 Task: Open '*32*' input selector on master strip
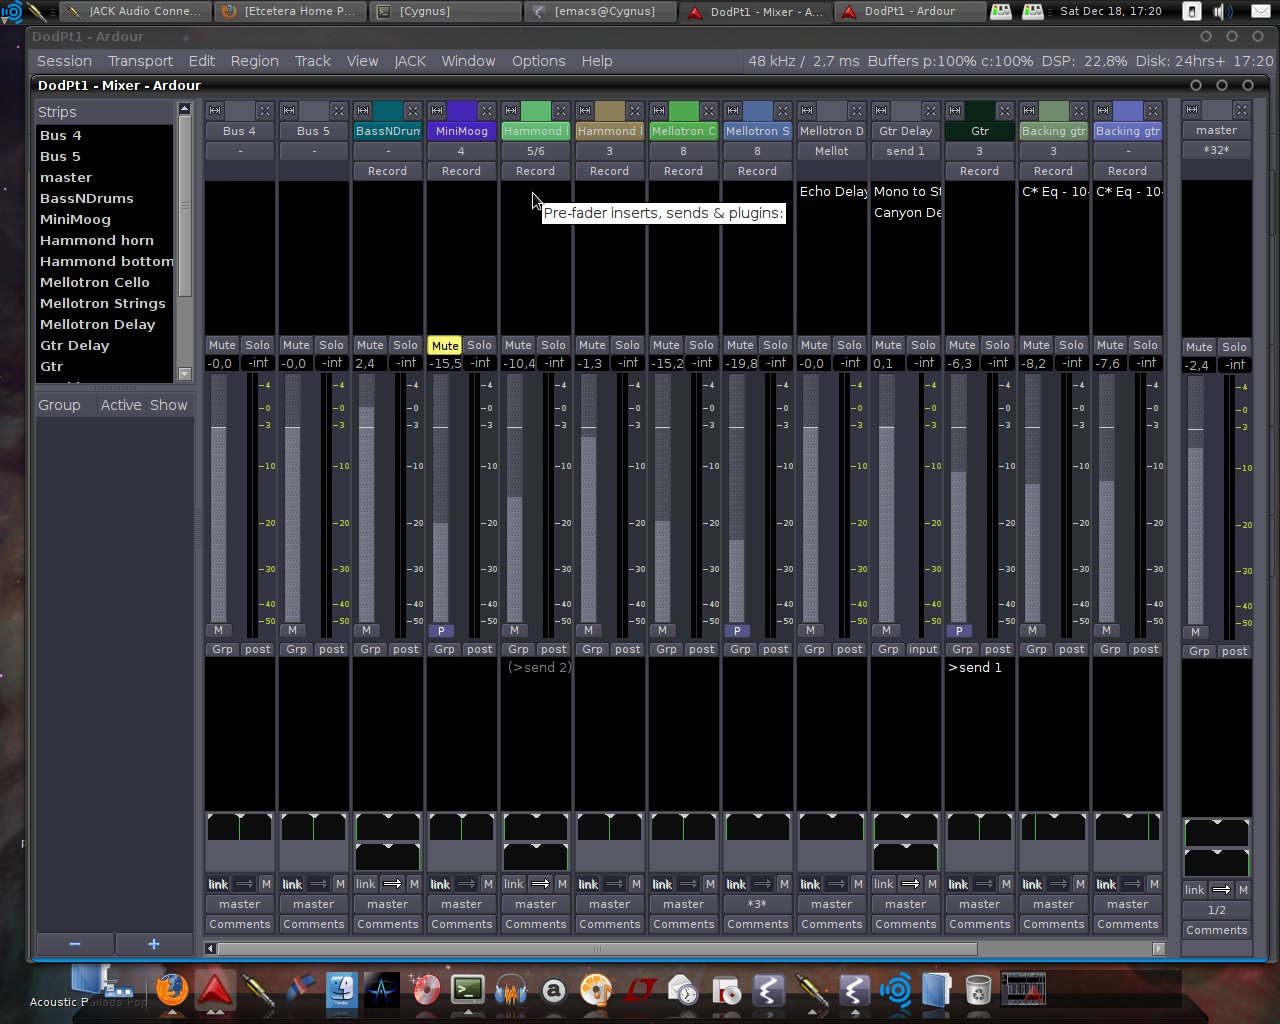[x=1216, y=150]
